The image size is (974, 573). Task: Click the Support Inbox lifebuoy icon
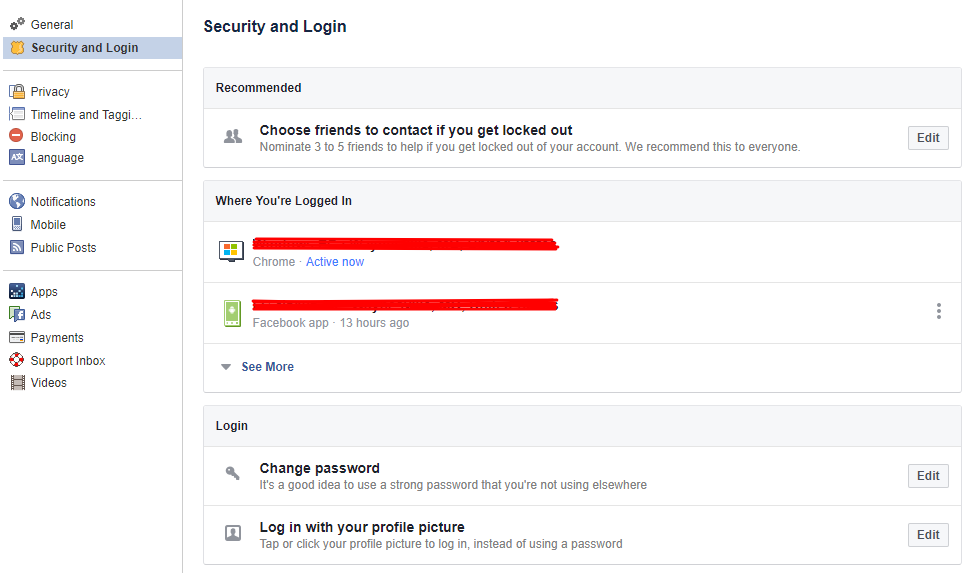[x=17, y=360]
